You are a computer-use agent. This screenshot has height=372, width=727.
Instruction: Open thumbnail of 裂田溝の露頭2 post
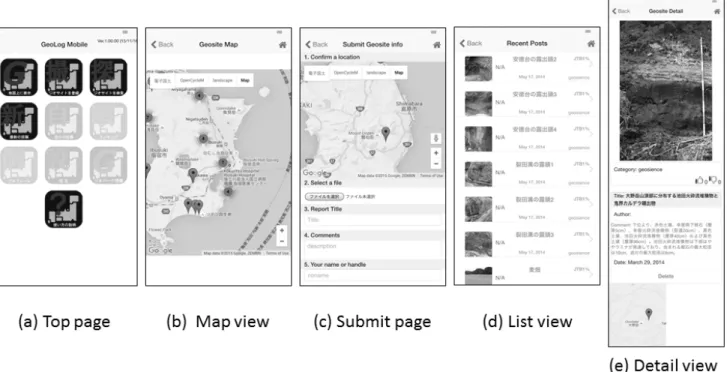(x=478, y=209)
